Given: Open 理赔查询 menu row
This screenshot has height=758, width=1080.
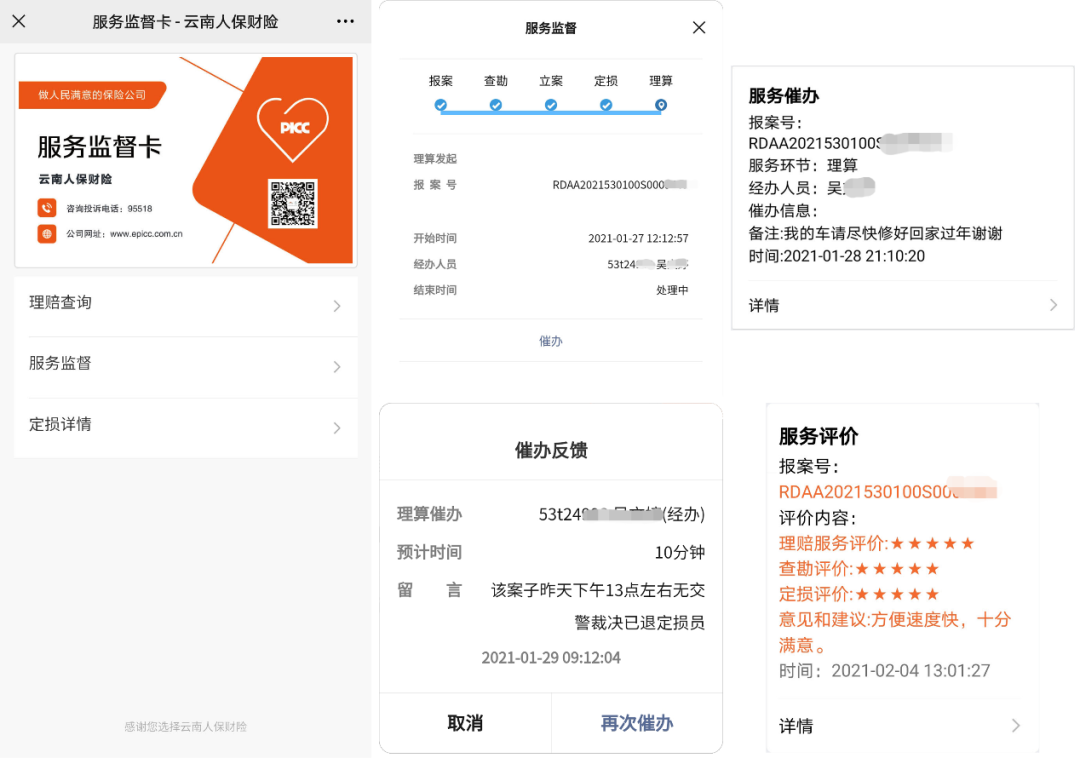Looking at the screenshot, I should (x=186, y=306).
